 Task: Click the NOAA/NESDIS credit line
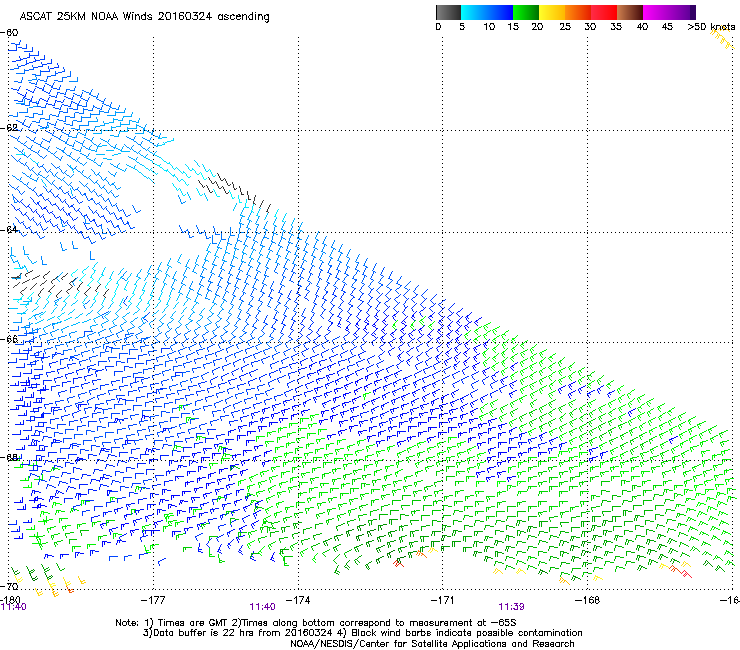(432, 644)
